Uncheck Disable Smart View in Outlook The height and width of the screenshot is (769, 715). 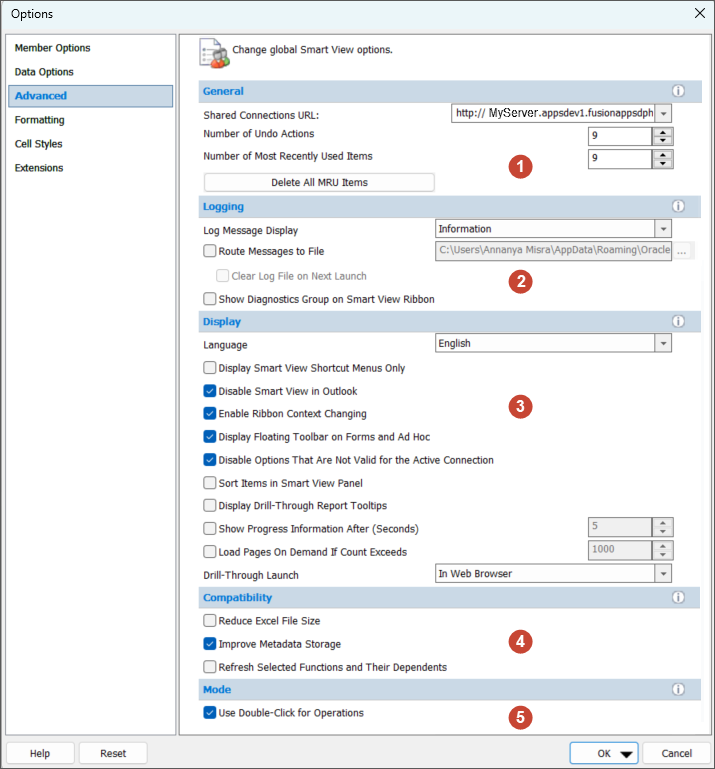coord(210,391)
